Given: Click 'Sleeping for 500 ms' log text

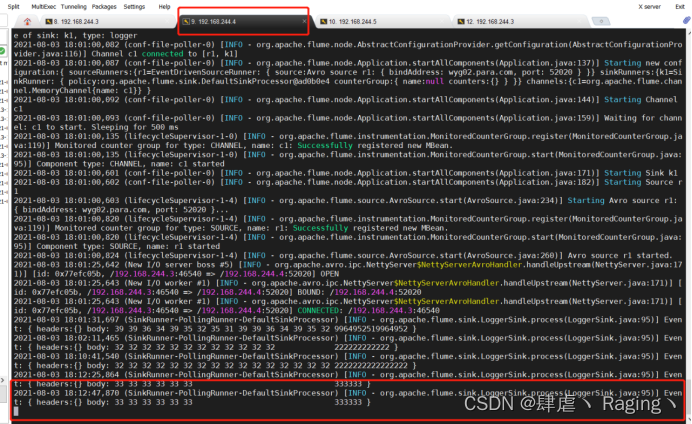Looking at the screenshot, I should tap(135, 127).
